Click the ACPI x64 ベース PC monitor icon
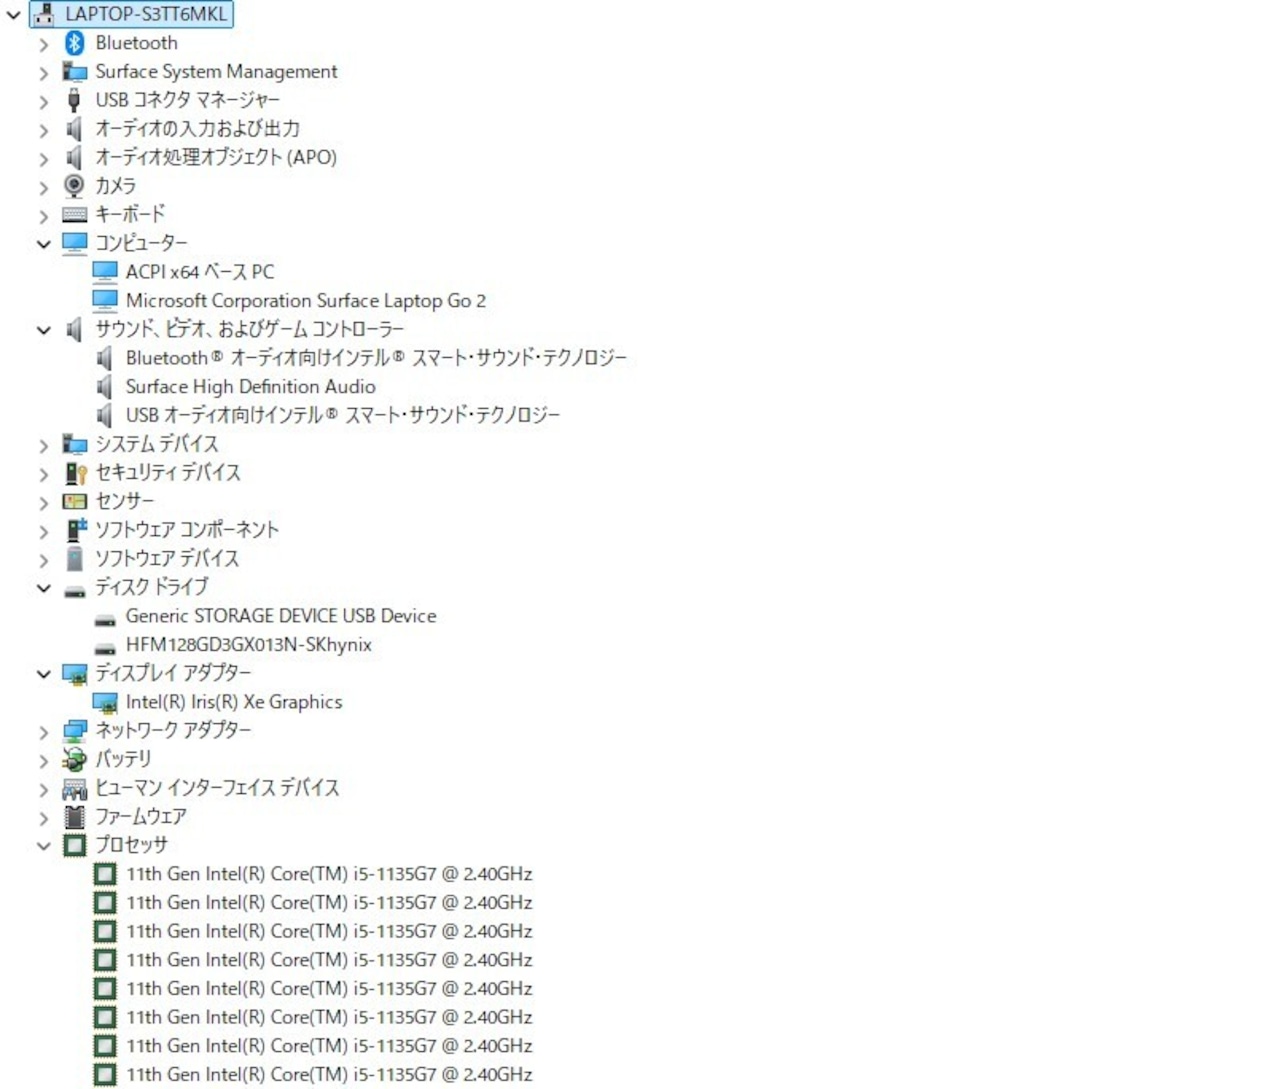This screenshot has width=1280, height=1089. tap(104, 272)
